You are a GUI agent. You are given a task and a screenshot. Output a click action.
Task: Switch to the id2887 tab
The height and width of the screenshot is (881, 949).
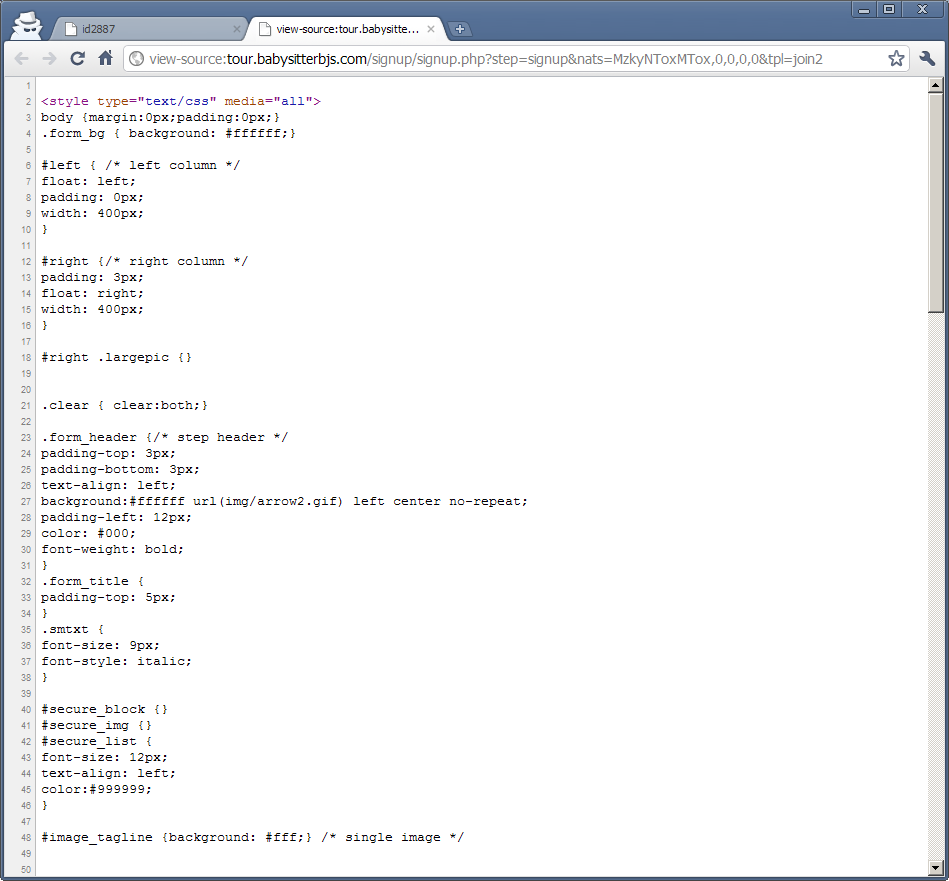pos(148,29)
